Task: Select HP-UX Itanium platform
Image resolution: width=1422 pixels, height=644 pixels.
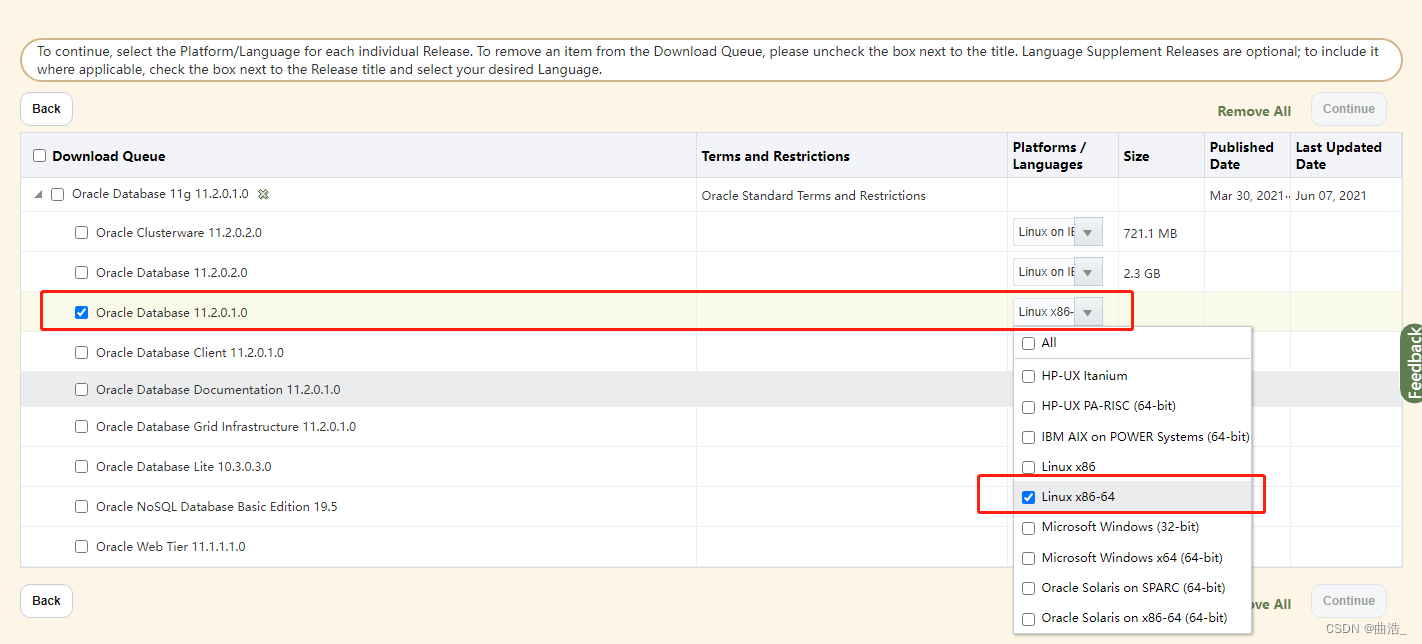Action: (1028, 376)
